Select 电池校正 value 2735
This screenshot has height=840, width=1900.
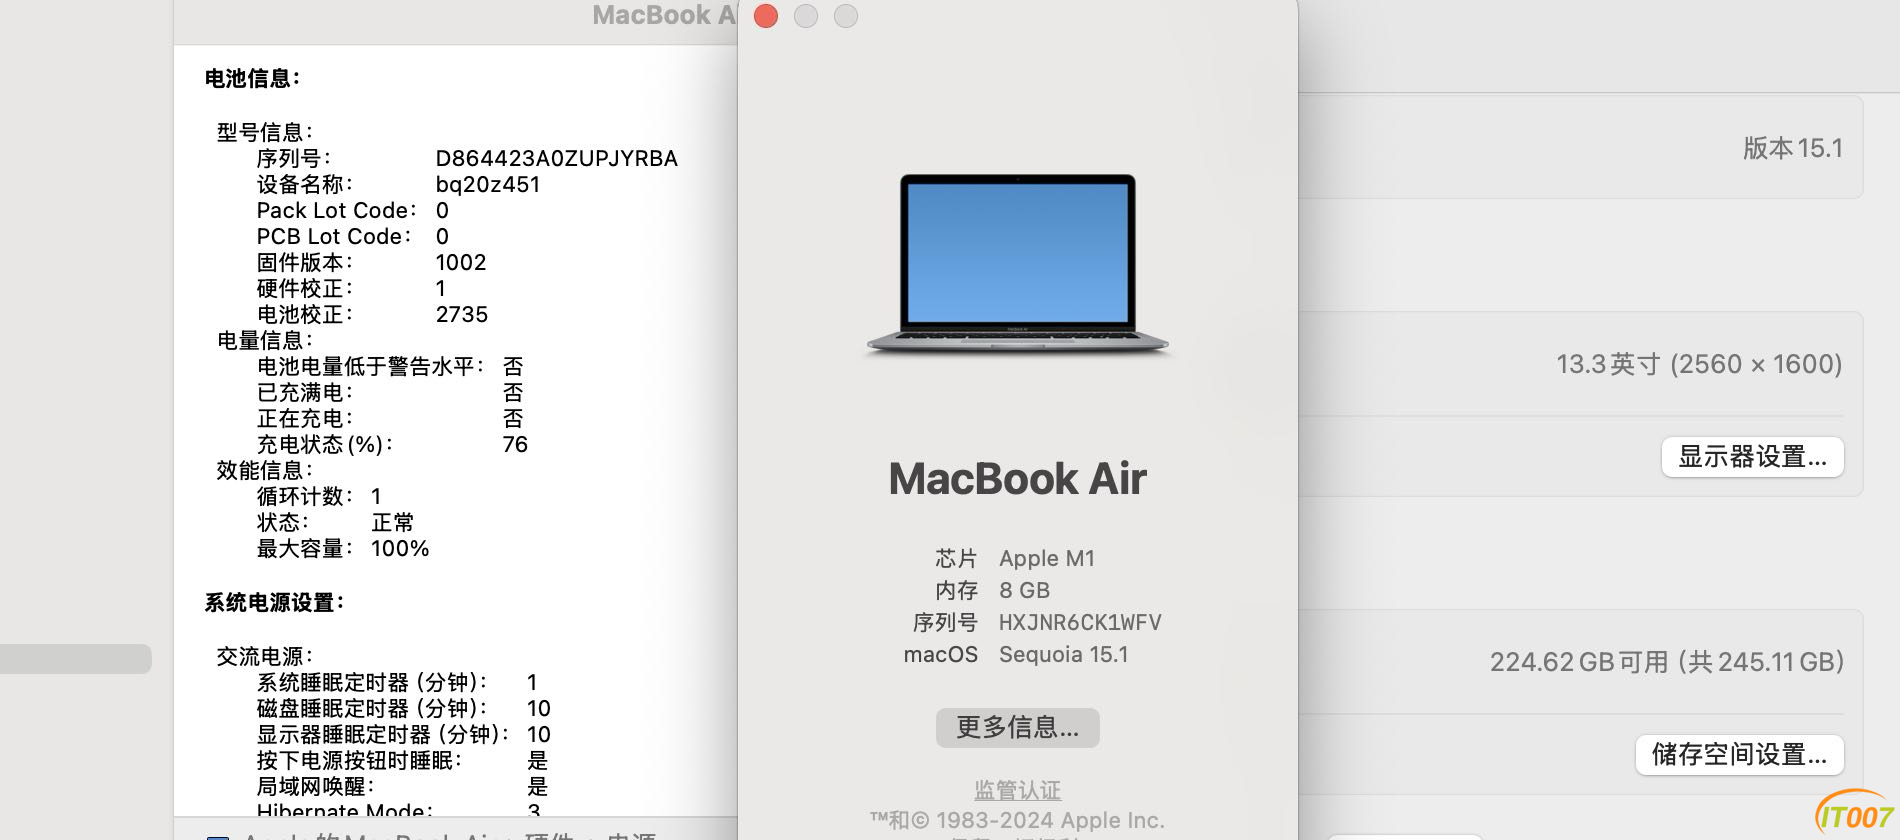462,314
